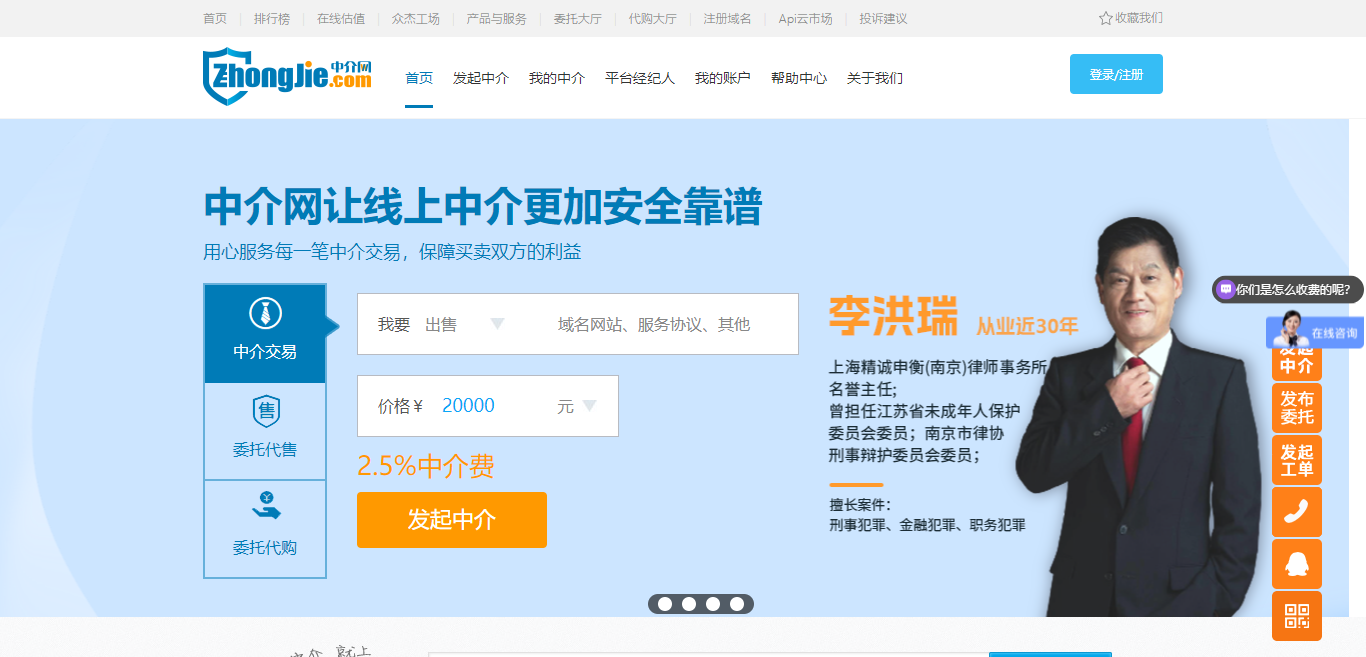
Task: Click the second carousel dot indicator
Action: click(x=688, y=604)
